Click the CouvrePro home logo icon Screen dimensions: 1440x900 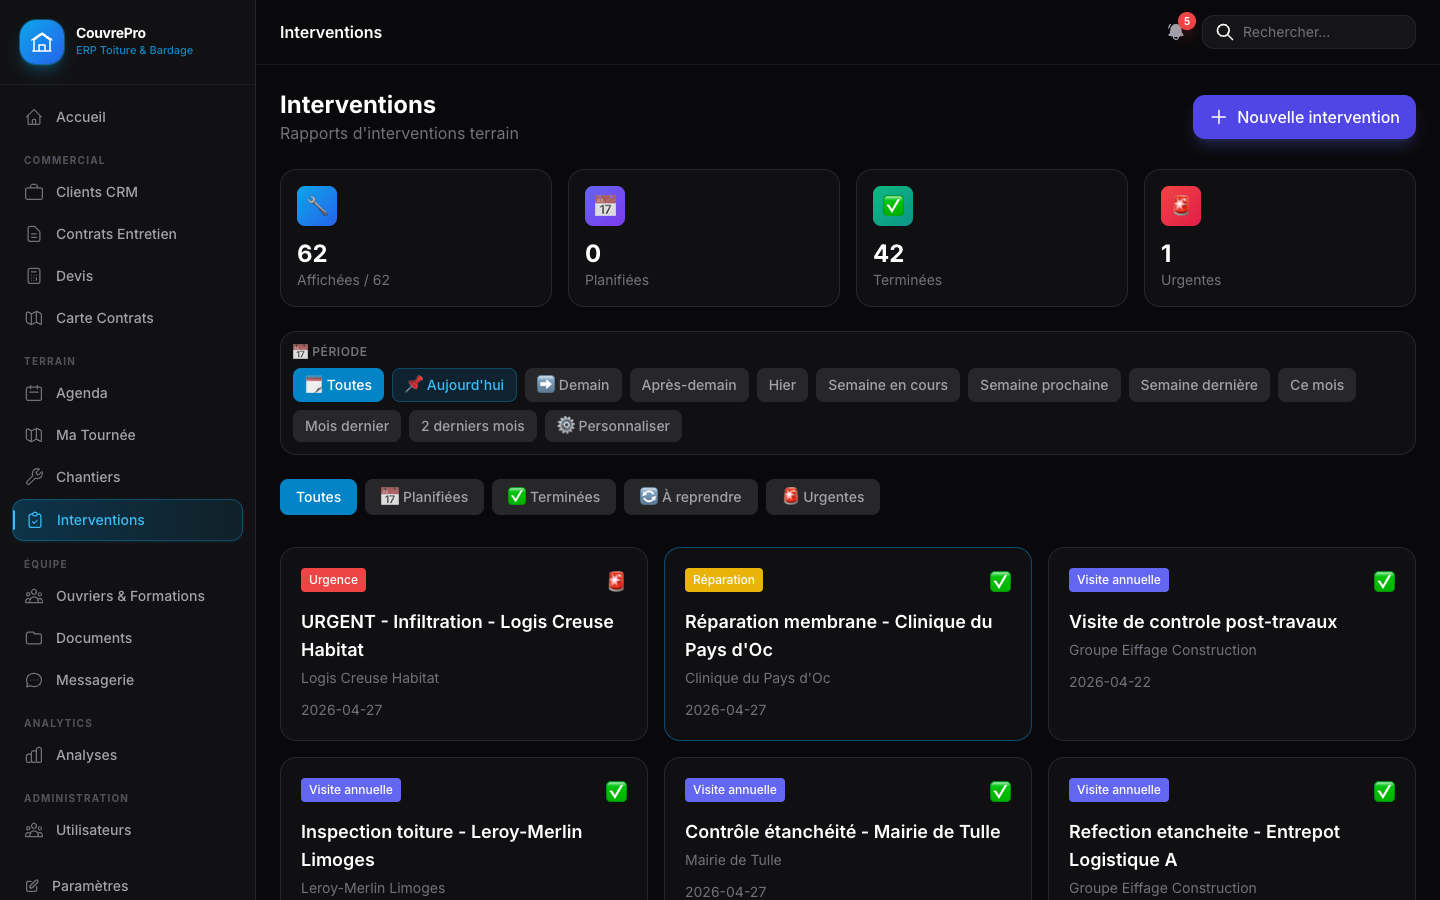click(x=42, y=42)
